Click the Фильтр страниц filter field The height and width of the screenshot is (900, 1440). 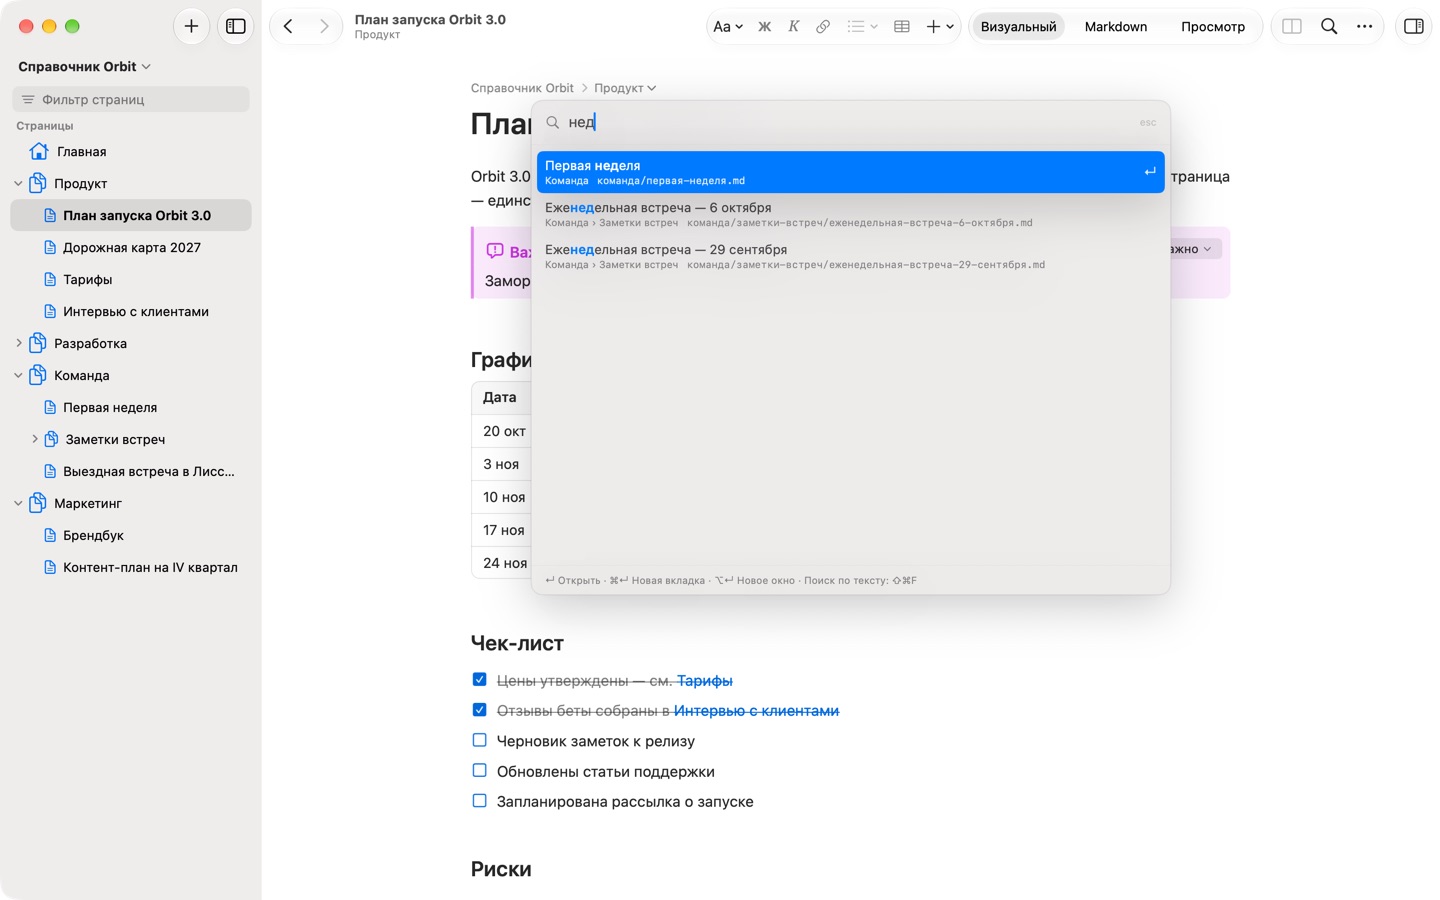[x=131, y=99]
